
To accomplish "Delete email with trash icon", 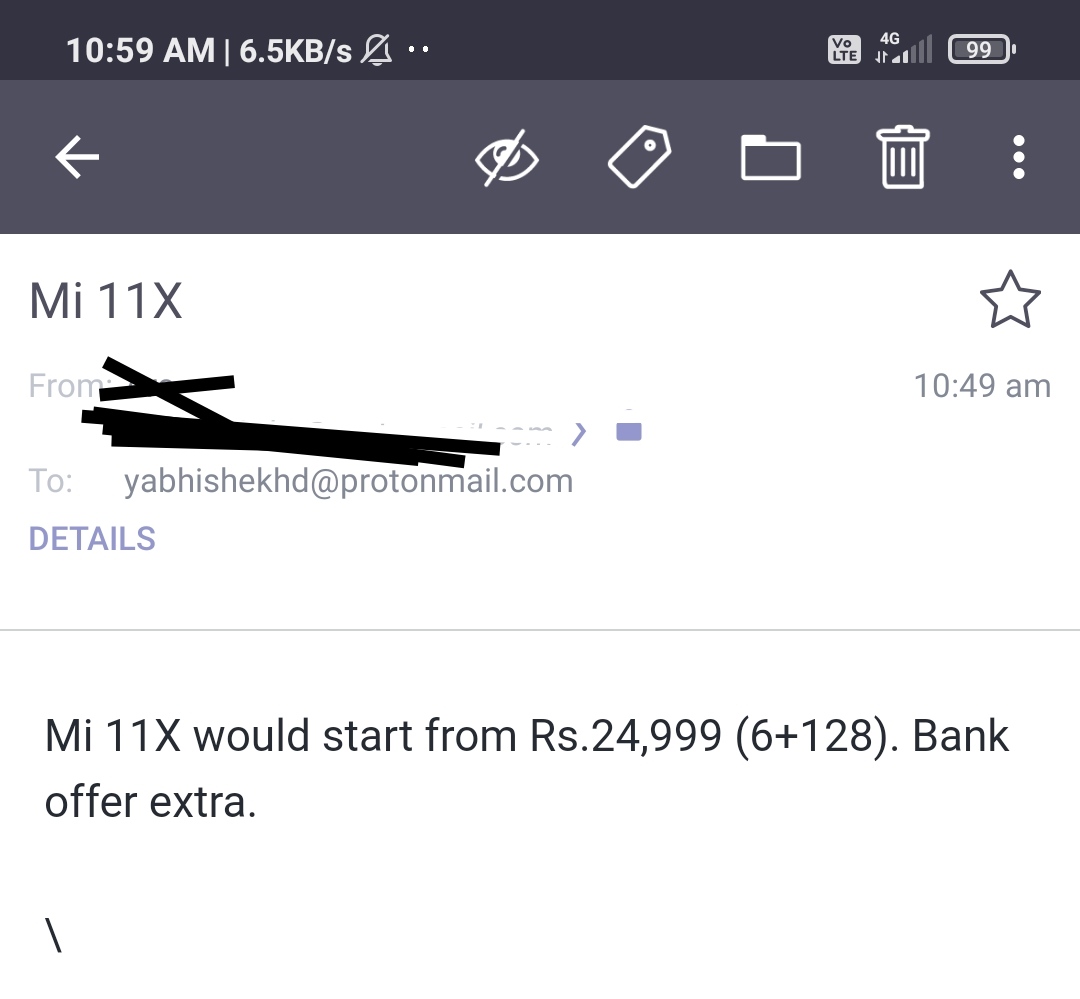I will tap(902, 157).
